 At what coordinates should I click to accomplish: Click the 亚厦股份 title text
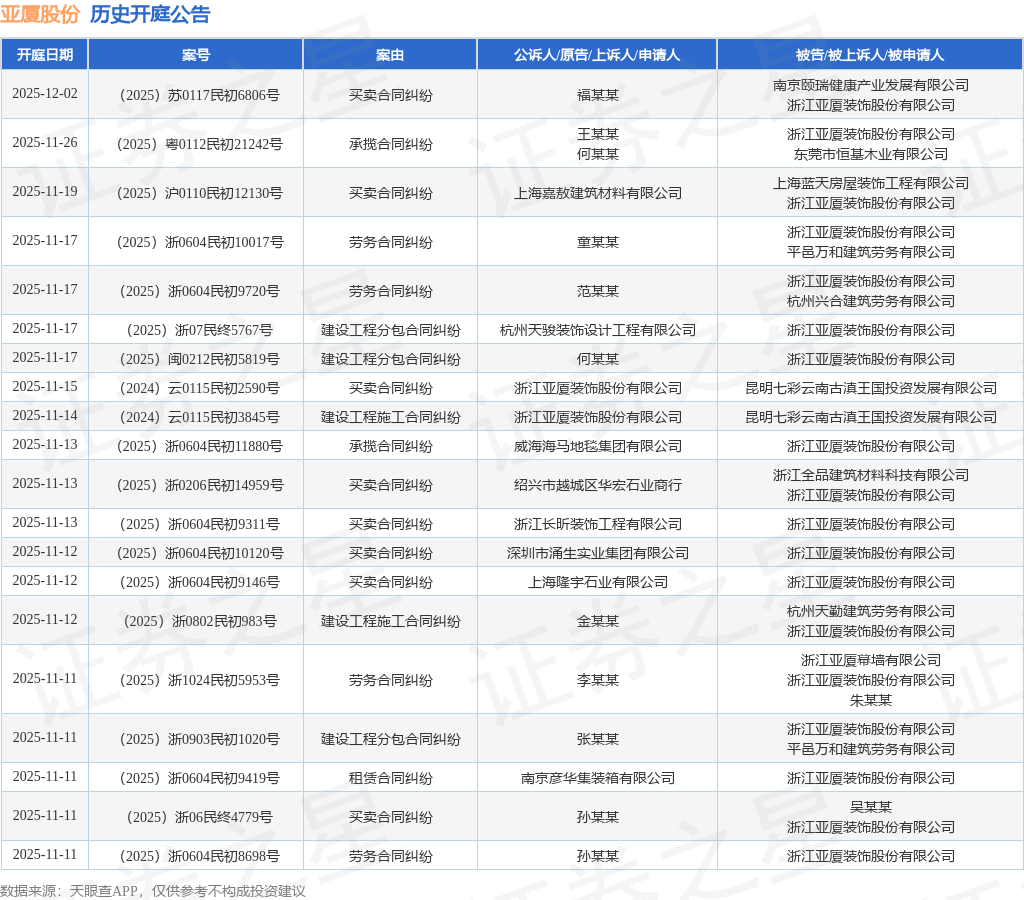(40, 14)
